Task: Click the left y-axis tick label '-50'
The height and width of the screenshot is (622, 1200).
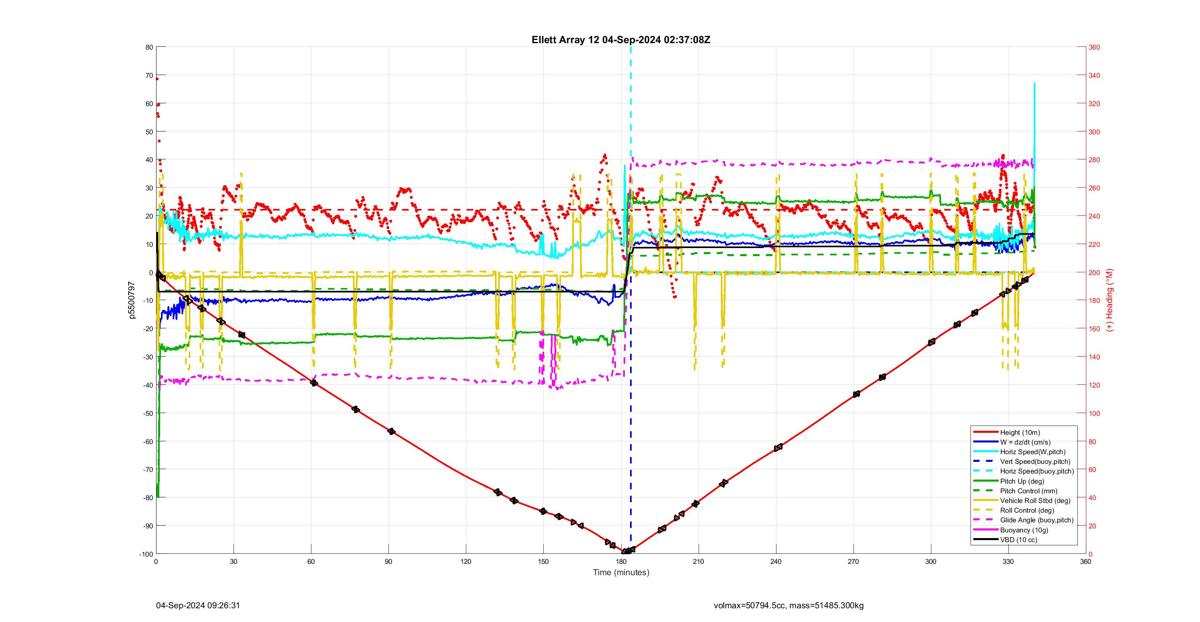Action: coord(147,413)
